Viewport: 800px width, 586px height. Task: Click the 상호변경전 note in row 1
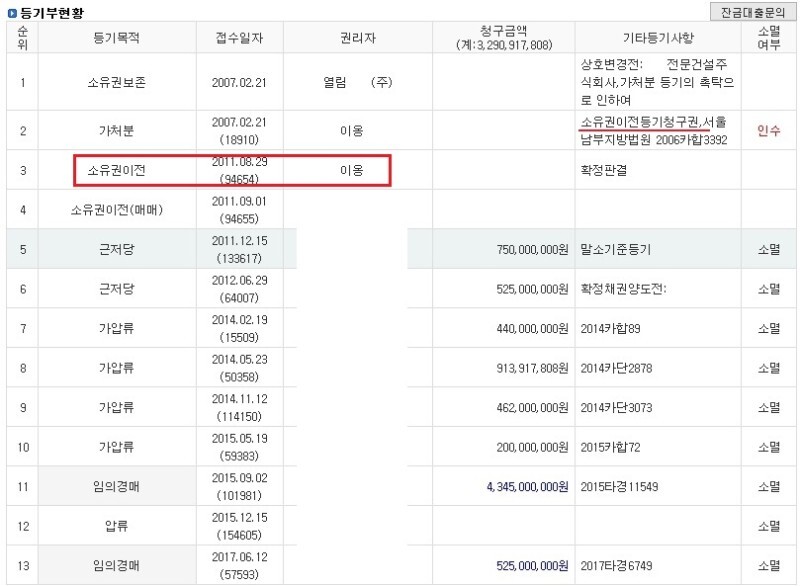click(657, 82)
